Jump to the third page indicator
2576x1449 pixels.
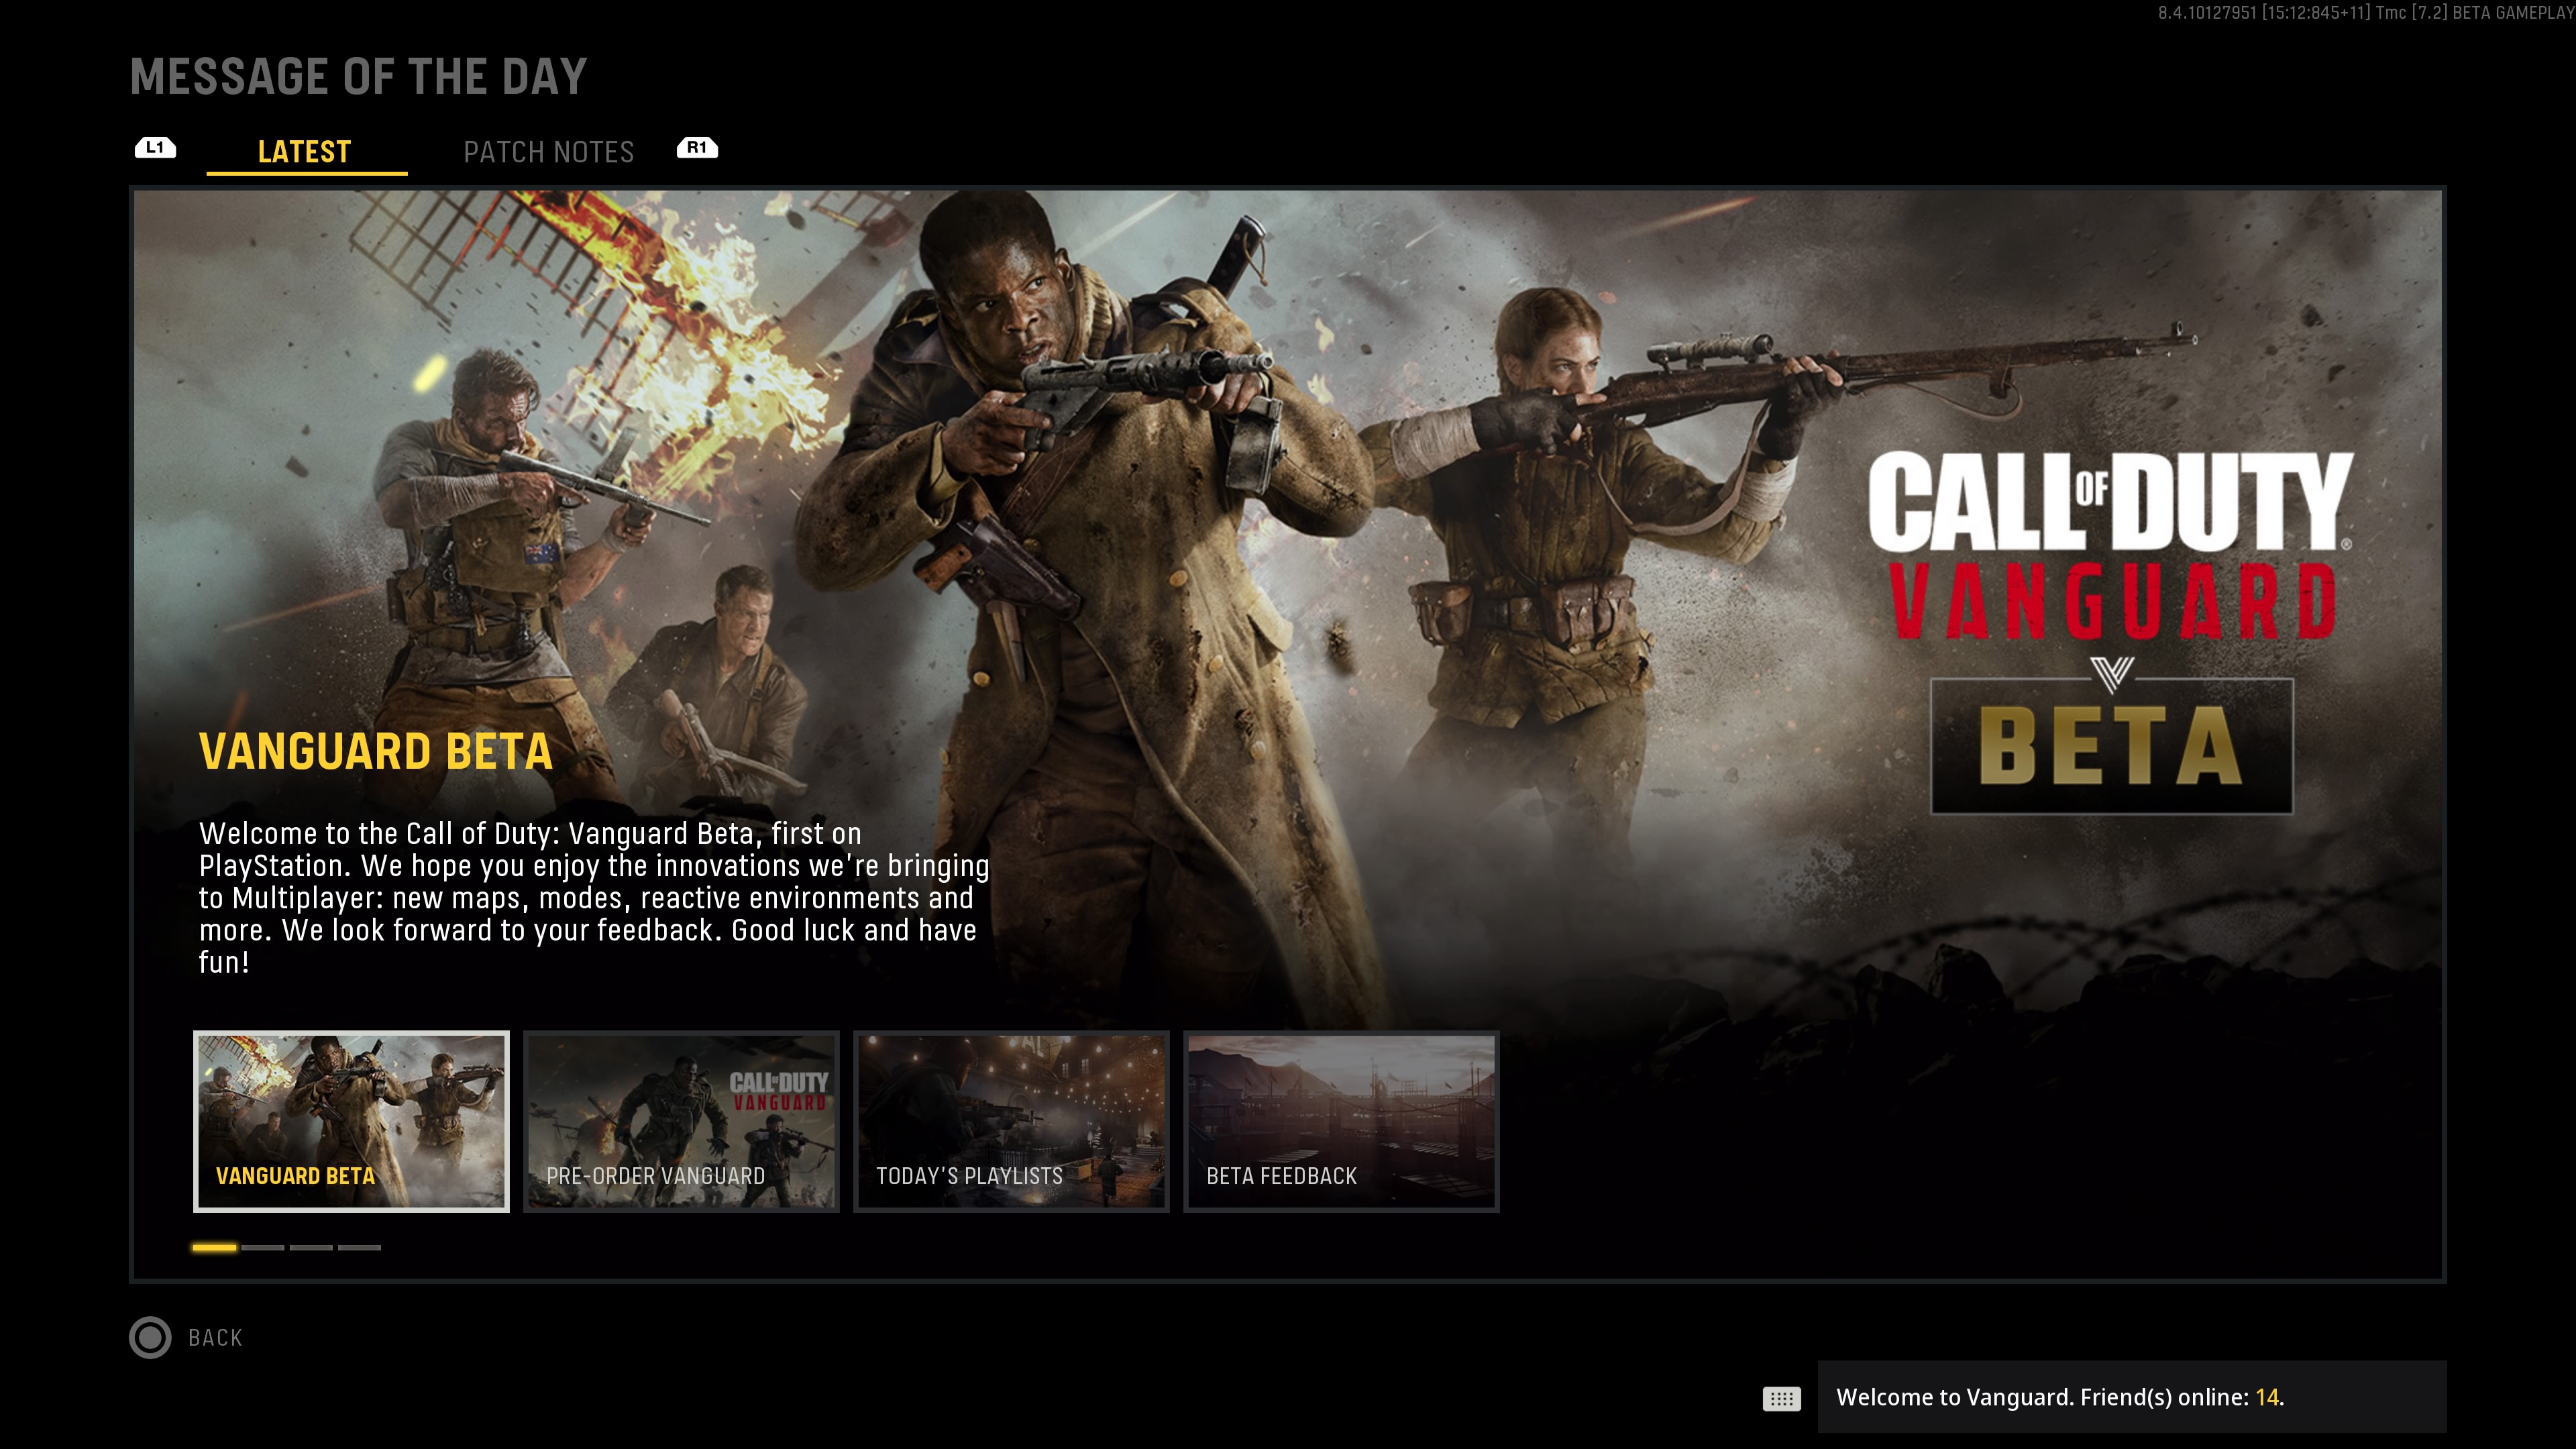point(311,1247)
